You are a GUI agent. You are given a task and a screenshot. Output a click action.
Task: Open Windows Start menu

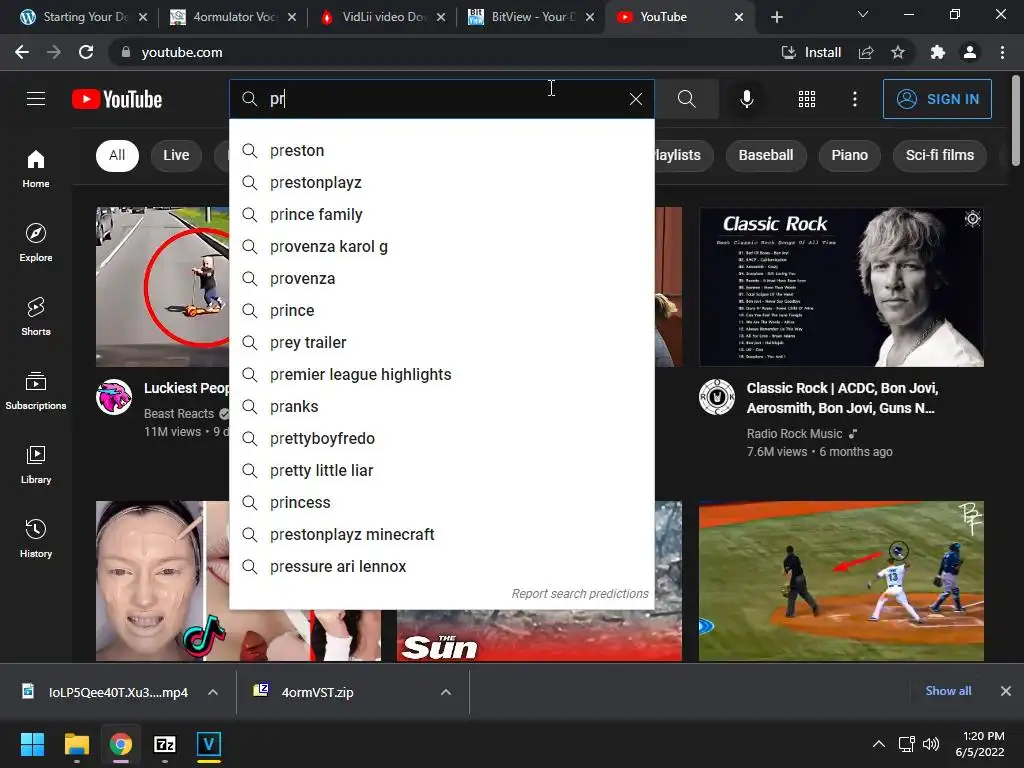pos(32,744)
